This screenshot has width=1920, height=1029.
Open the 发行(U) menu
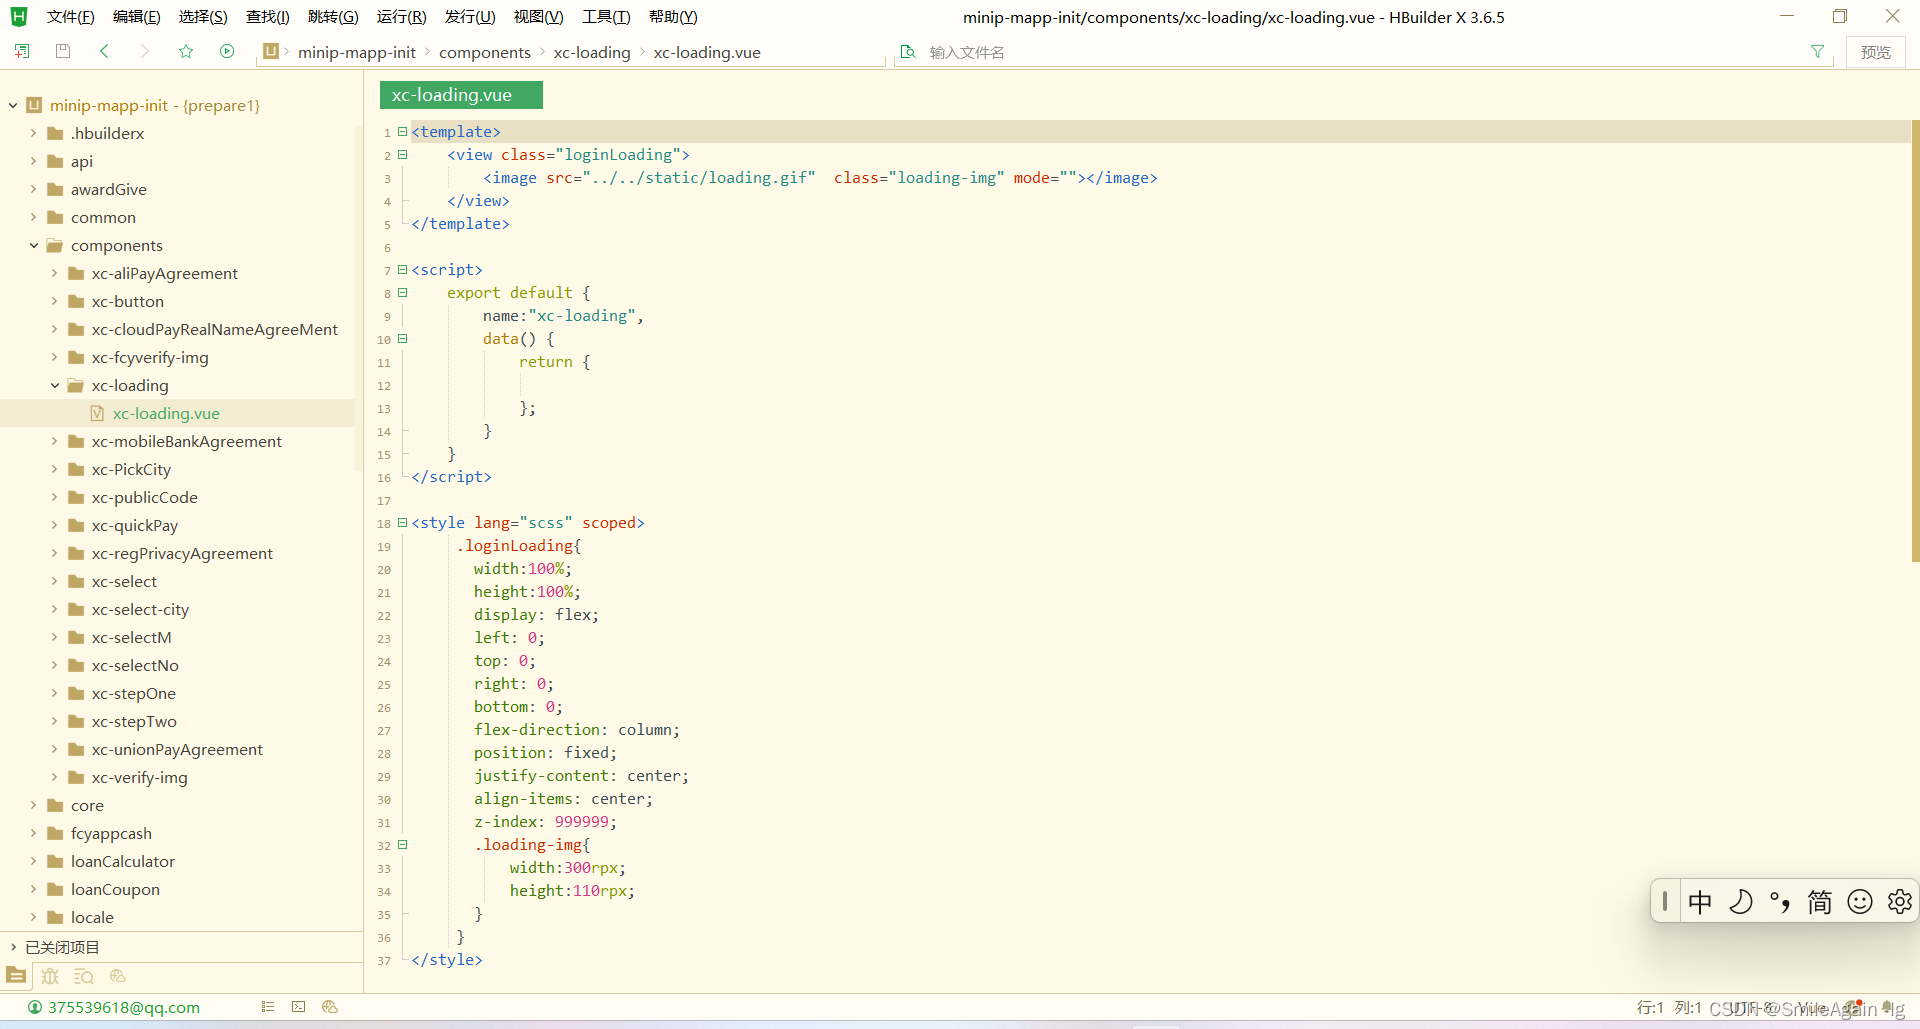click(x=470, y=17)
